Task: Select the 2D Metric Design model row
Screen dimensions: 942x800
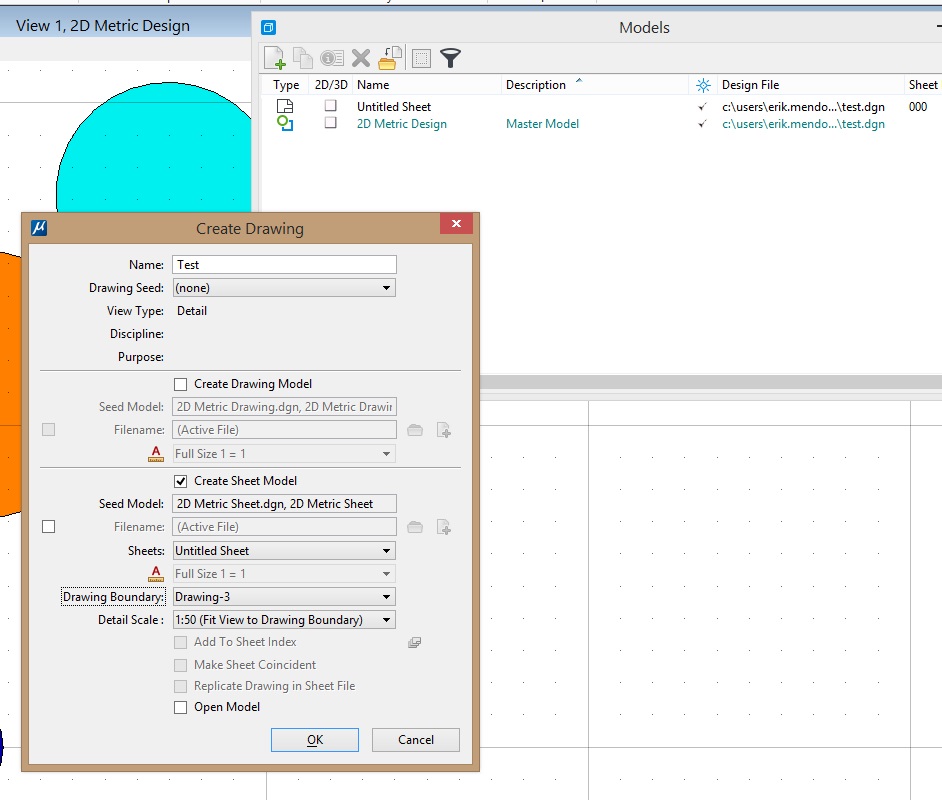Action: [x=401, y=123]
